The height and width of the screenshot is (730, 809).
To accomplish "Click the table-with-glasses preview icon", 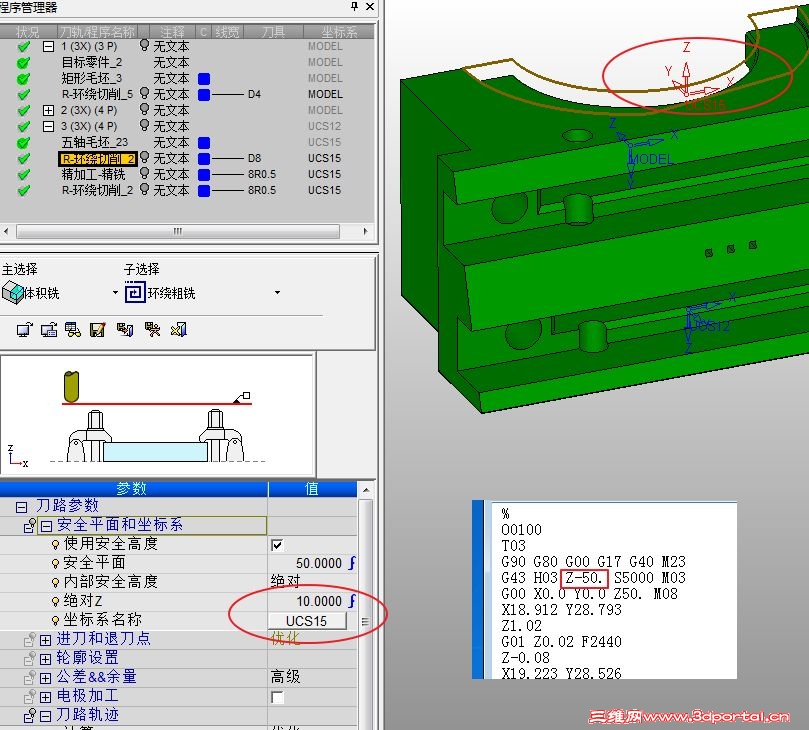I will point(73,329).
